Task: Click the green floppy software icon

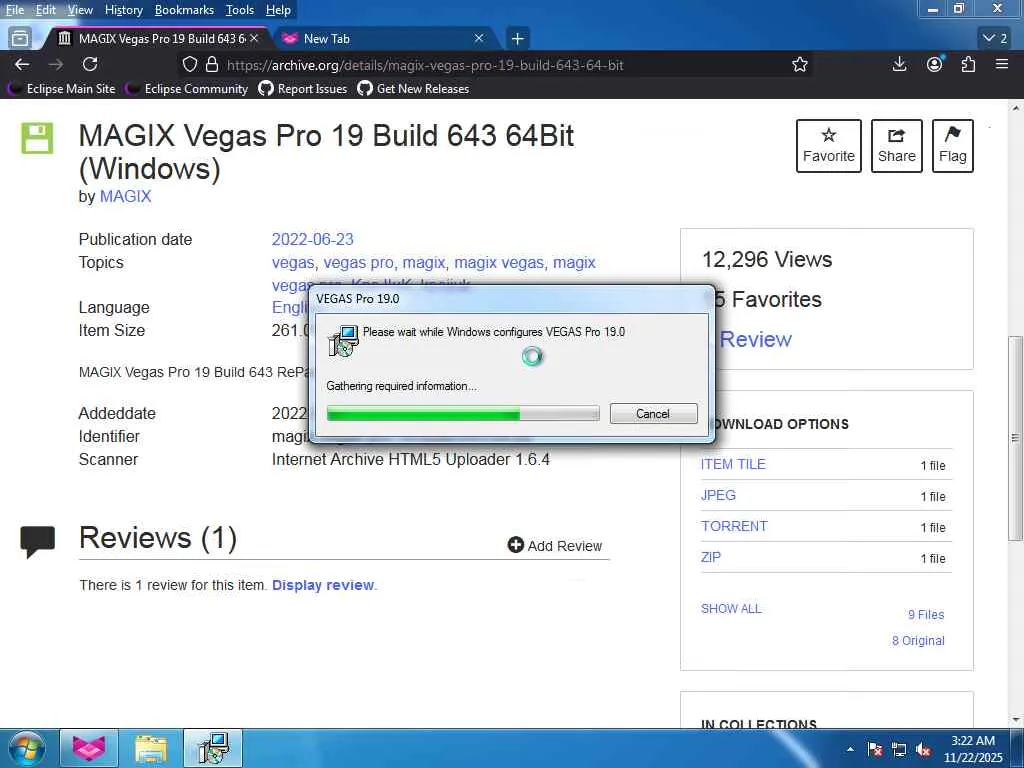Action: (x=37, y=138)
